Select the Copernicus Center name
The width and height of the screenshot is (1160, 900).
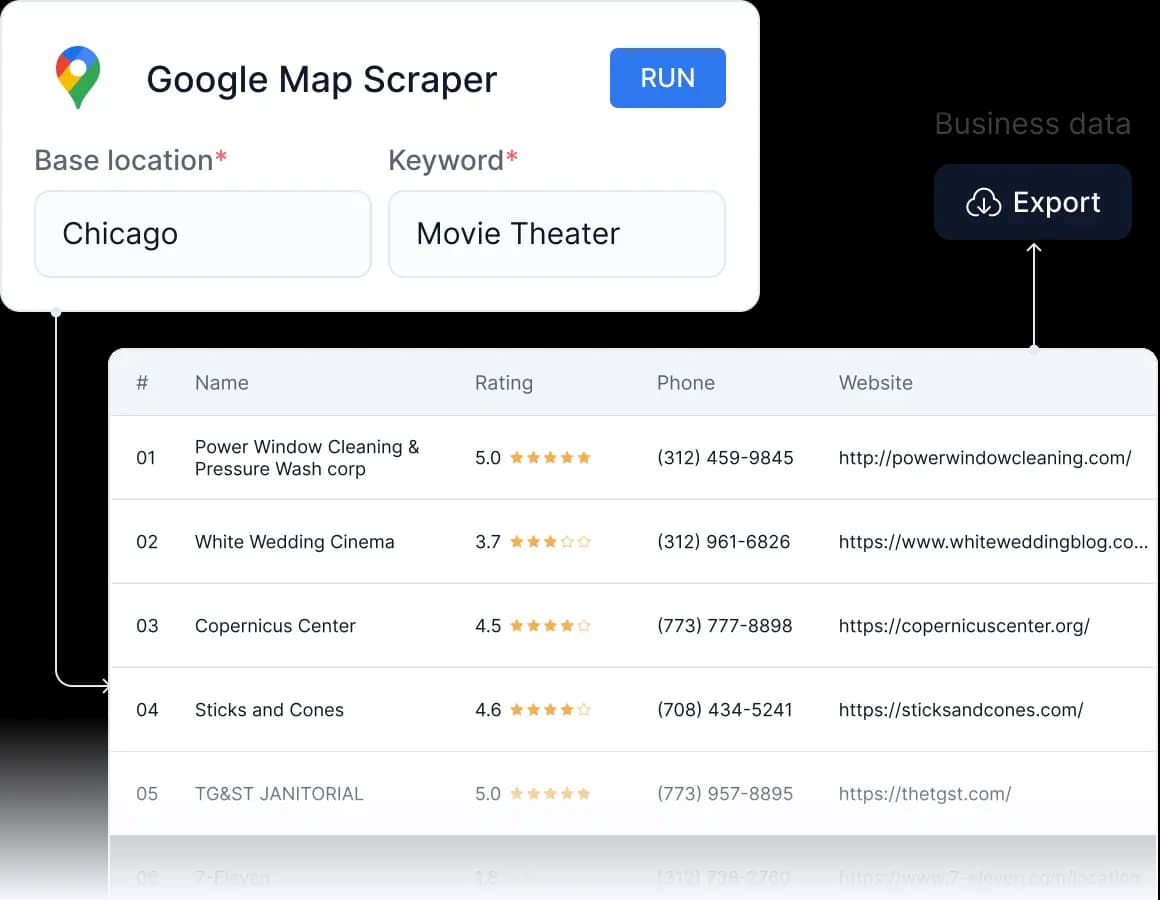pyautogui.click(x=275, y=626)
